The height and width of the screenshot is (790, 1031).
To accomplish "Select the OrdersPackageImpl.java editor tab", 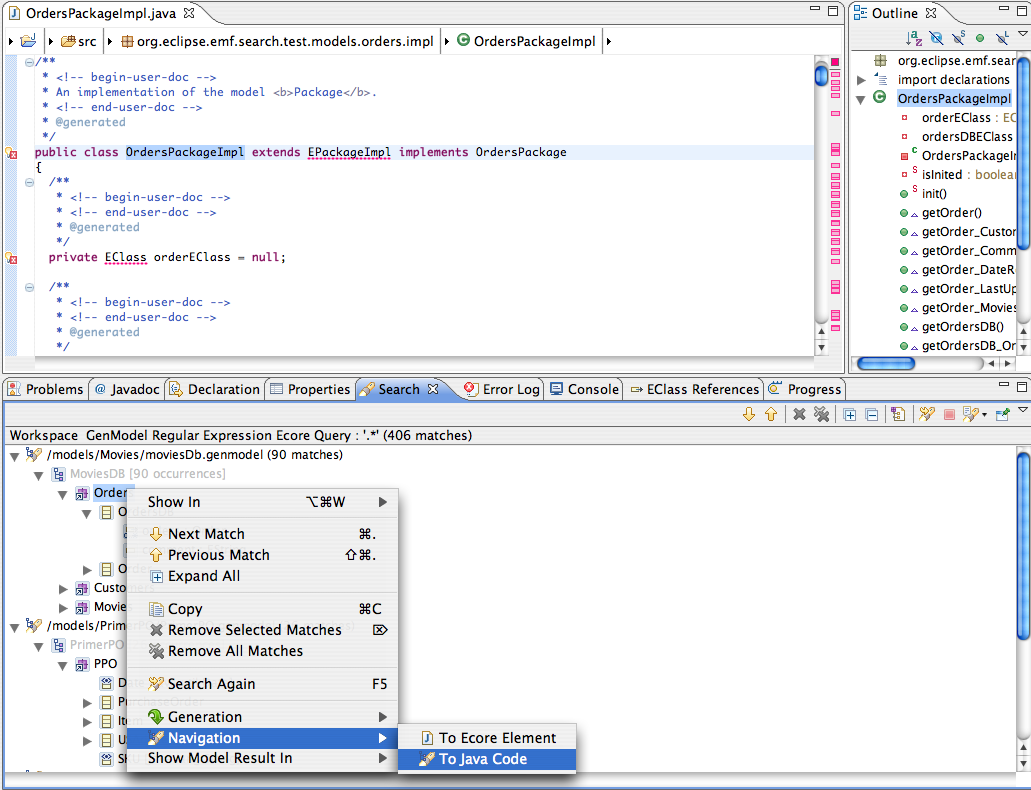I will click(x=101, y=13).
